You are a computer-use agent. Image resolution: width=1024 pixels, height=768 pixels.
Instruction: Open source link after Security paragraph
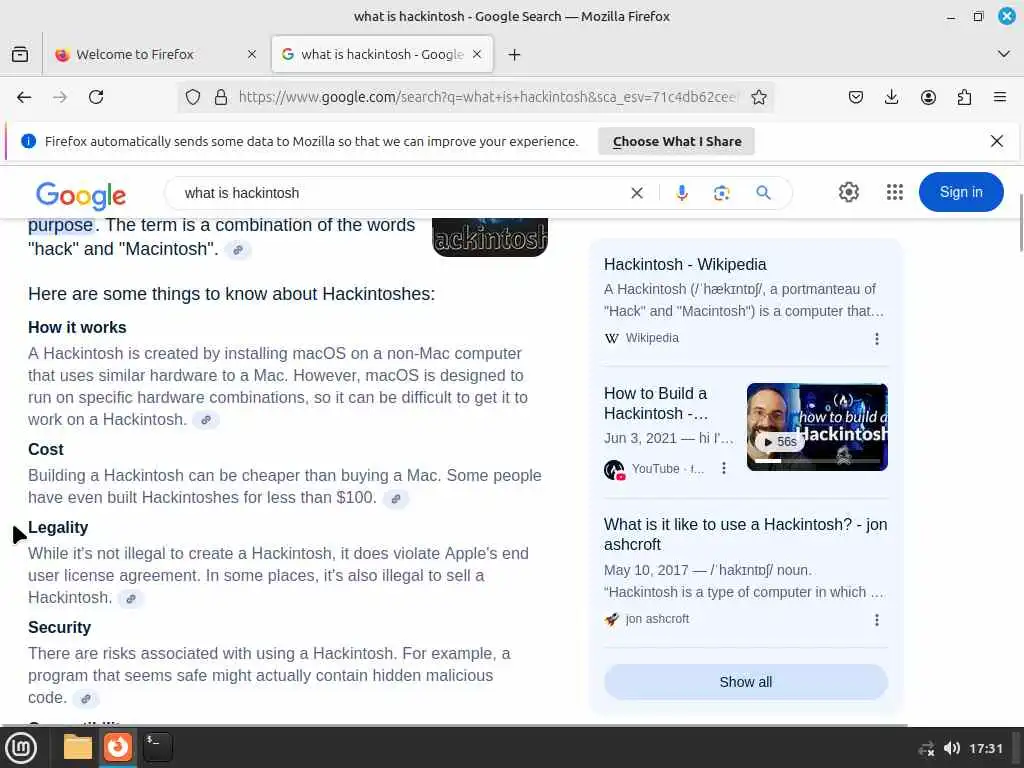tap(86, 698)
